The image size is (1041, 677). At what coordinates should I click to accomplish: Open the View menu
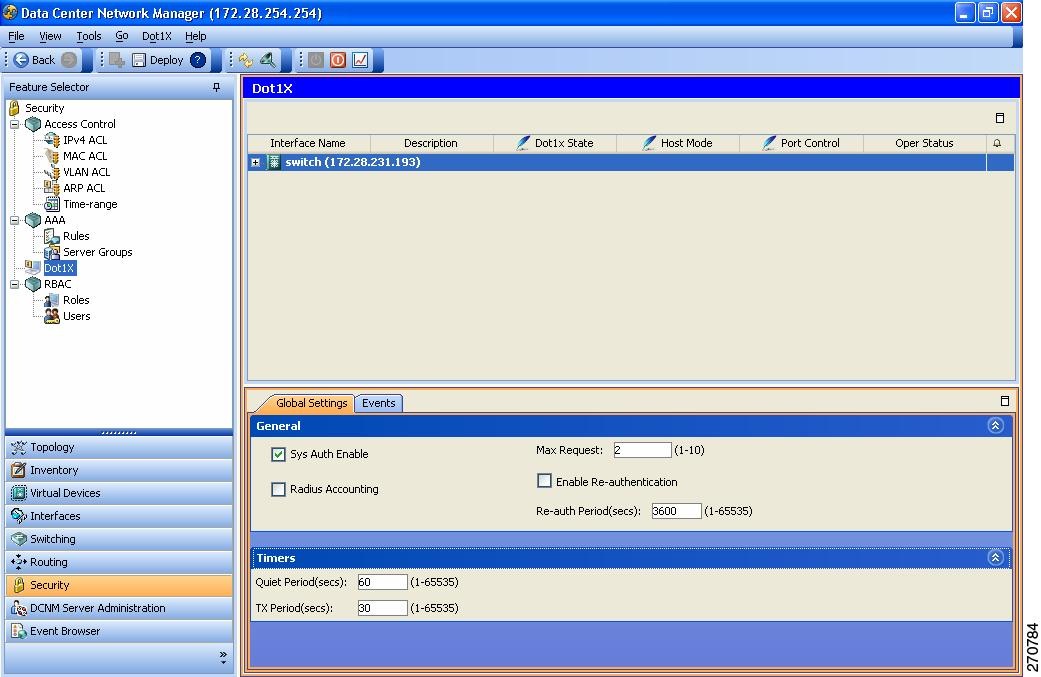(x=50, y=36)
